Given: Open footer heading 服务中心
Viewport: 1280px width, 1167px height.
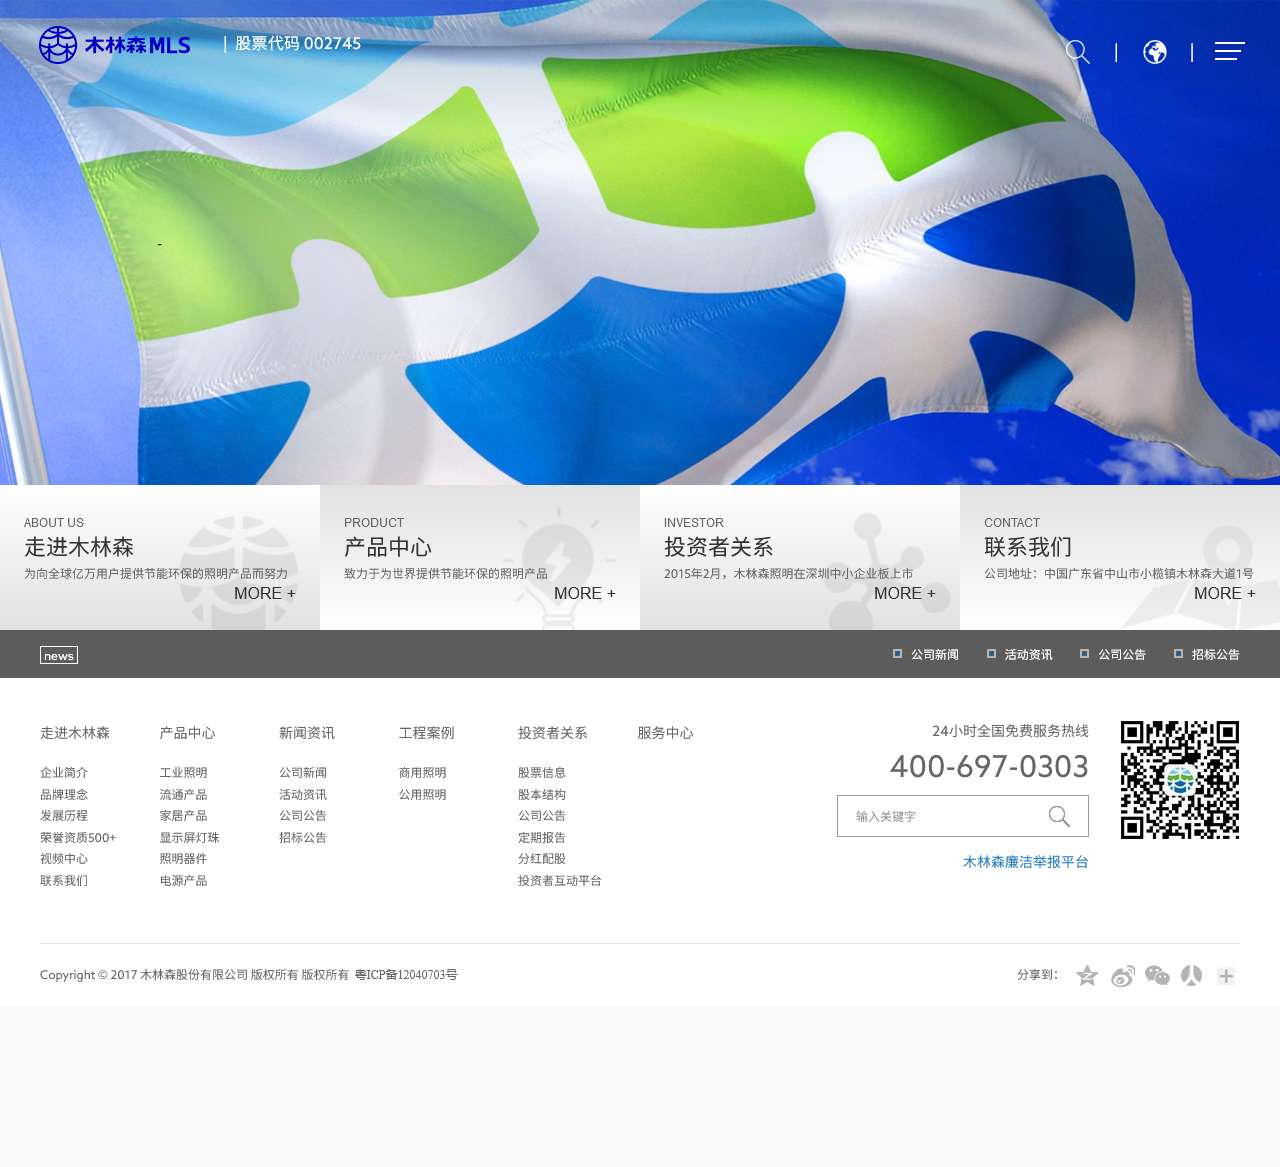Looking at the screenshot, I should coord(666,733).
